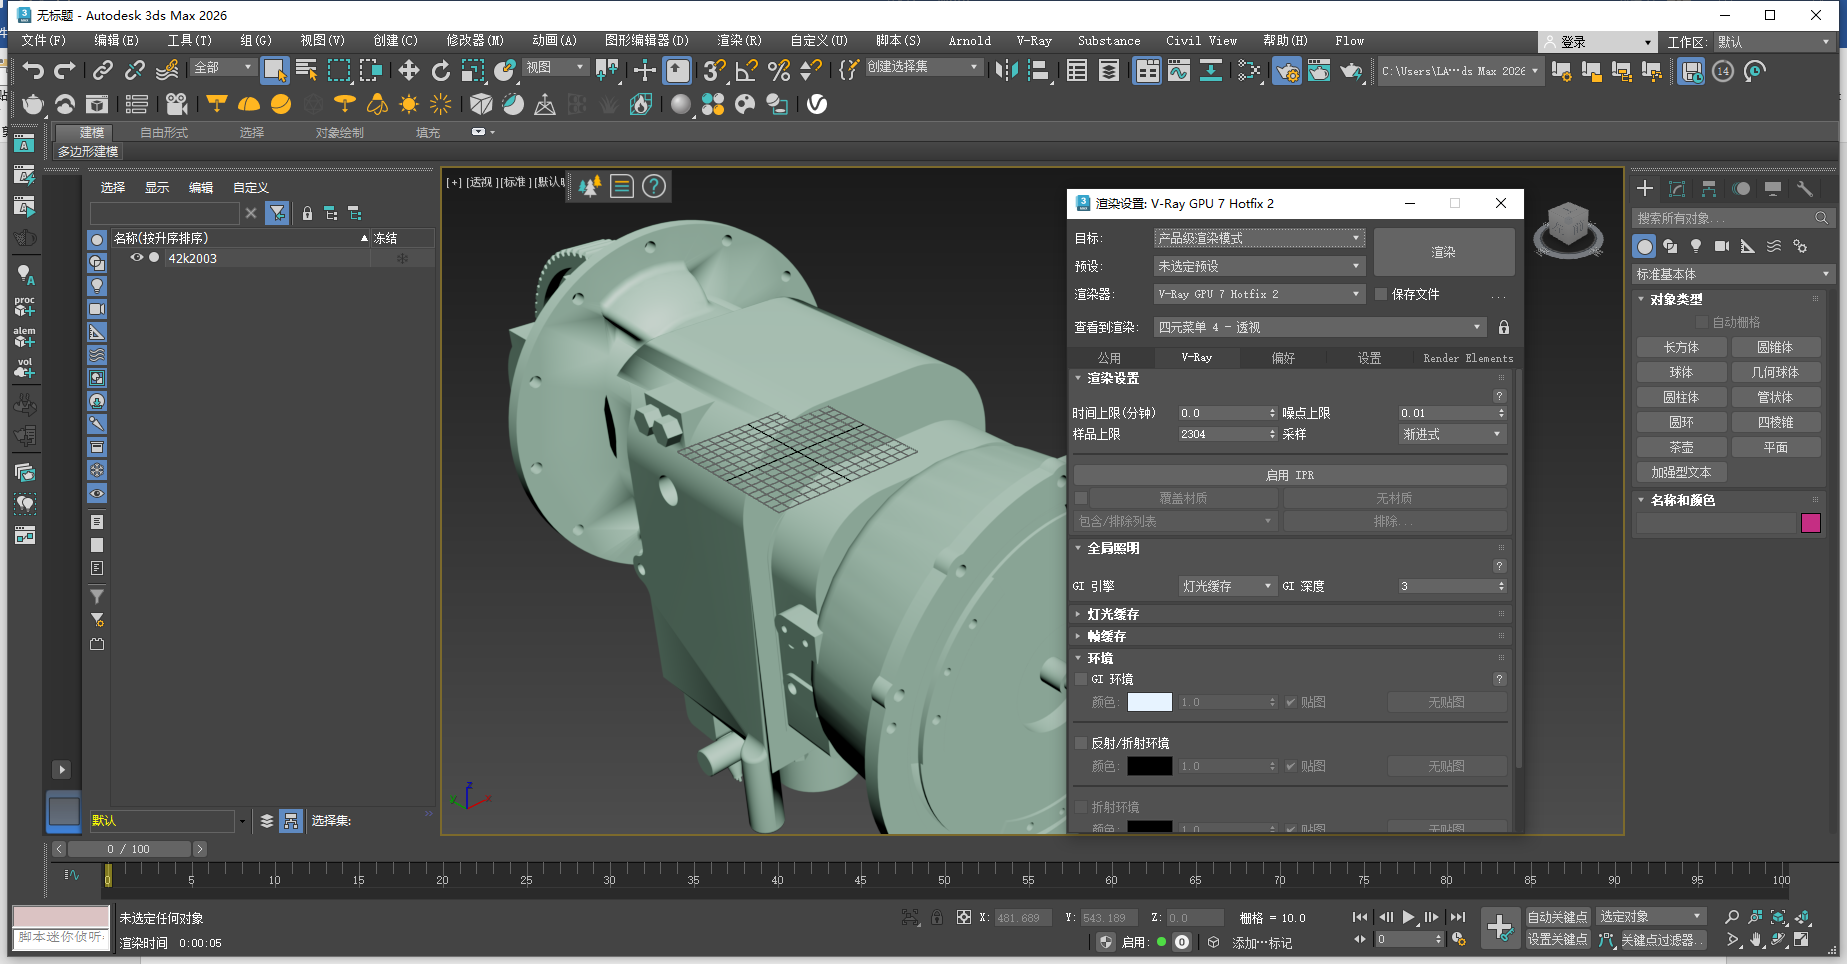This screenshot has width=1847, height=964.
Task: Click the Undo arrow icon
Action: [34, 70]
